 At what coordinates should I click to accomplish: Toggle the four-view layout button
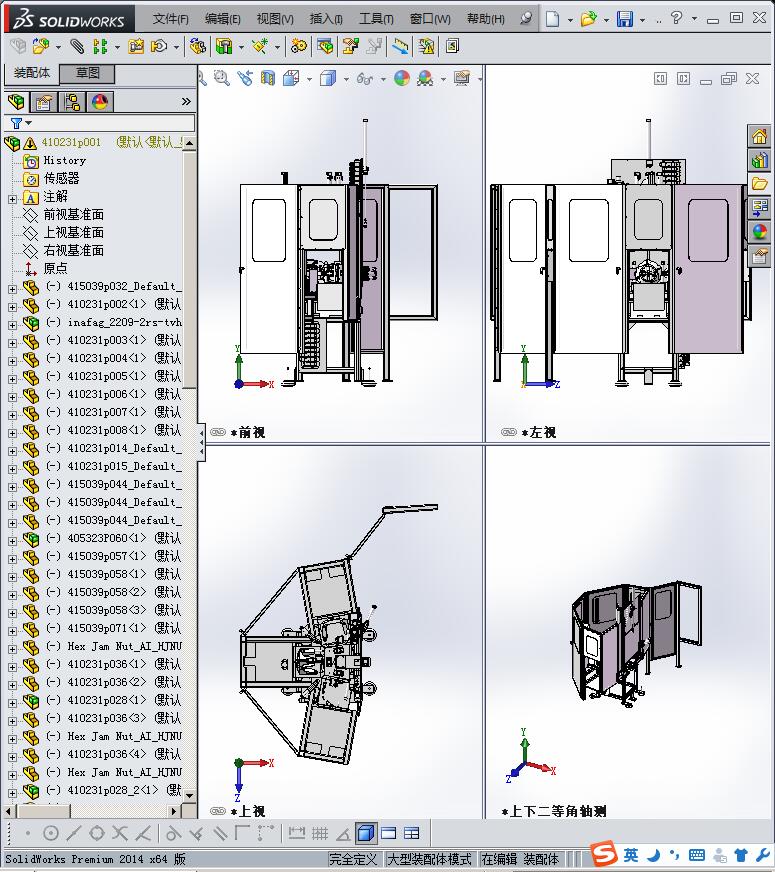411,833
